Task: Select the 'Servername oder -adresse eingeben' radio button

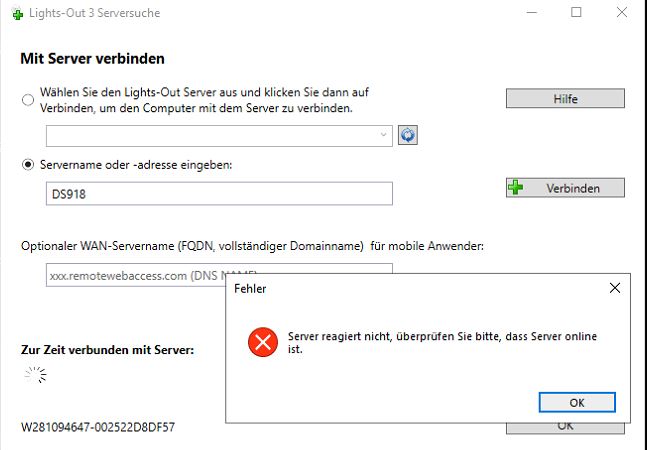Action: pyautogui.click(x=27, y=164)
